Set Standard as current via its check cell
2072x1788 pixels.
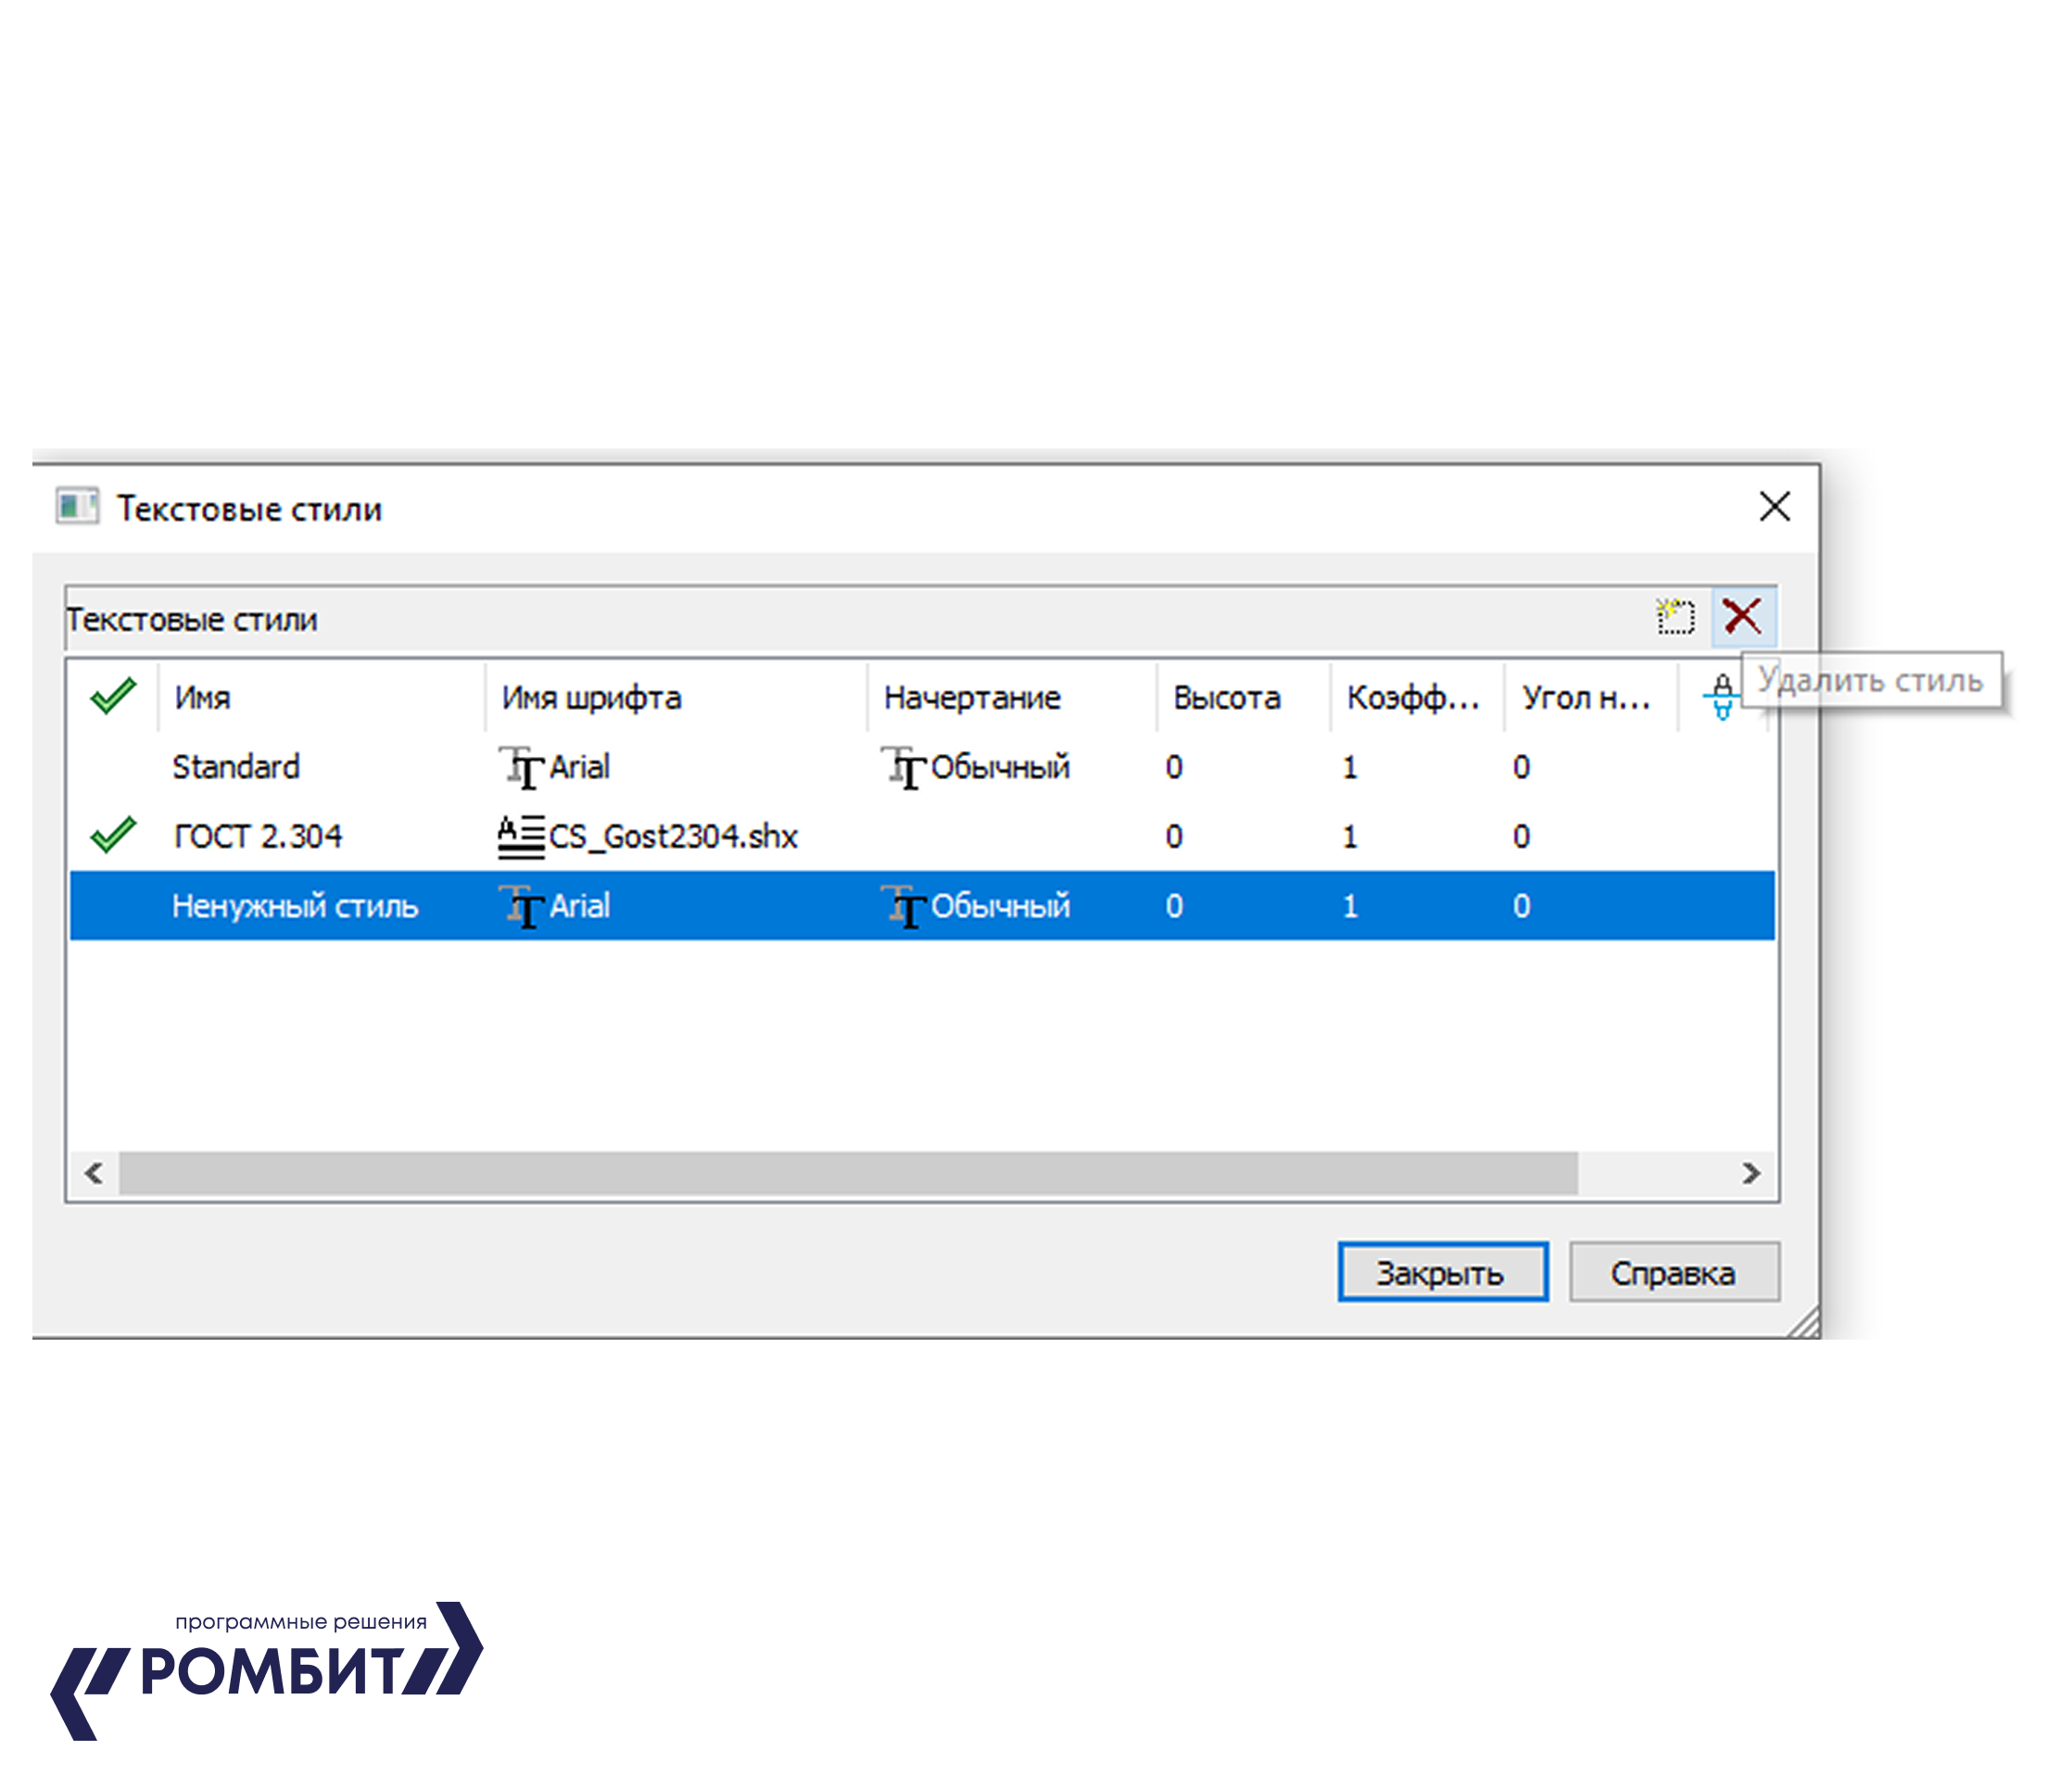(113, 768)
